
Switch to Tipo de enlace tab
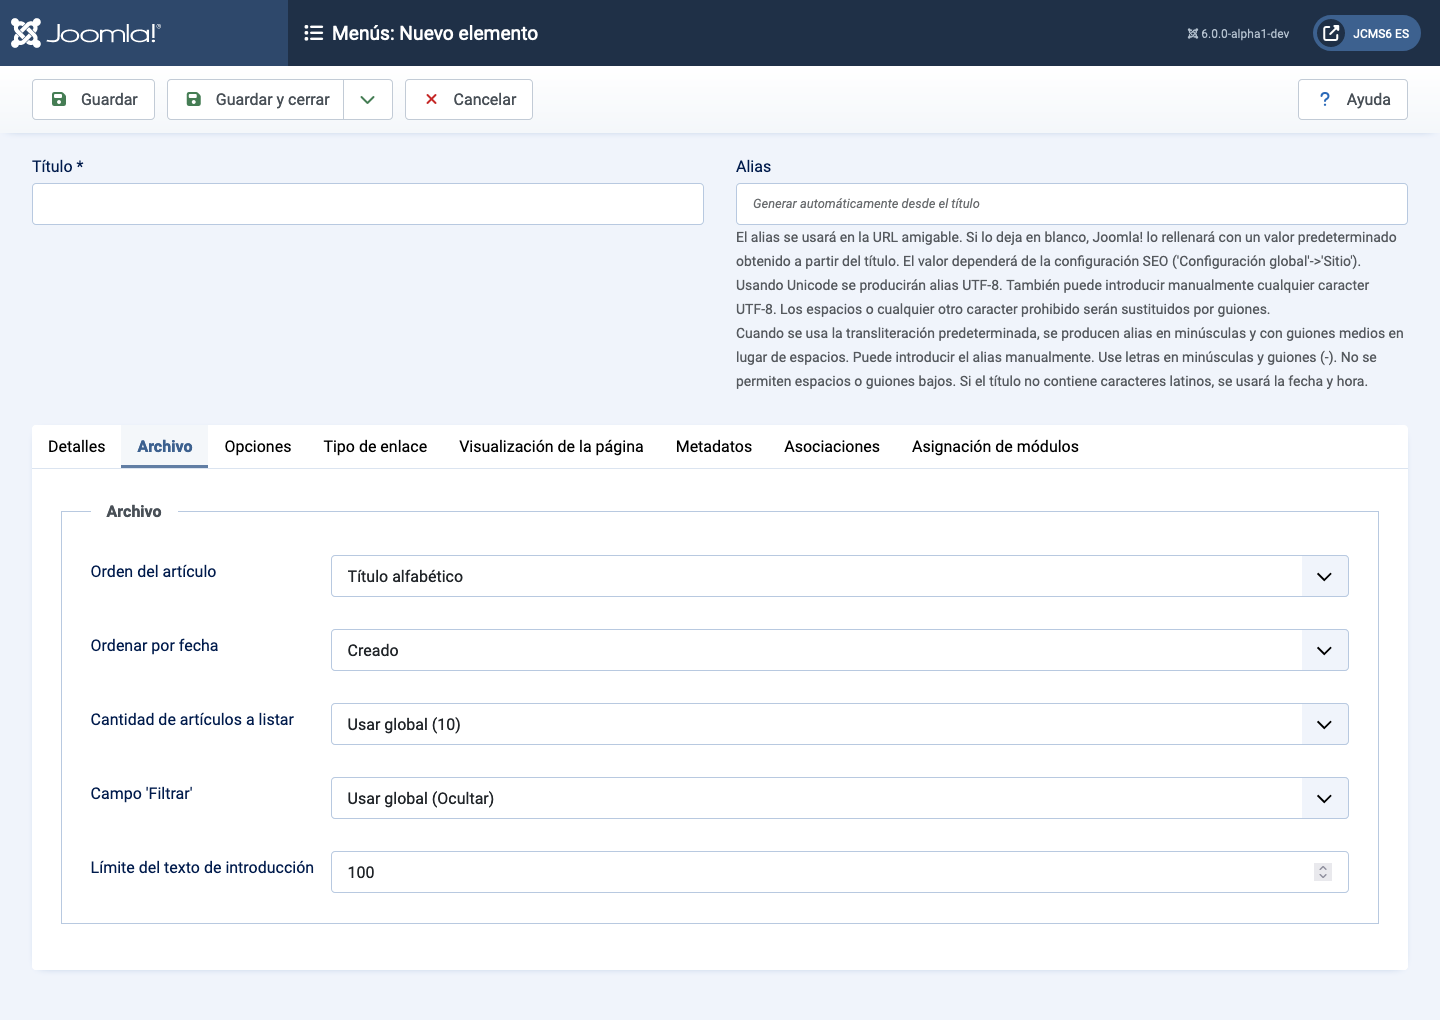tap(375, 446)
